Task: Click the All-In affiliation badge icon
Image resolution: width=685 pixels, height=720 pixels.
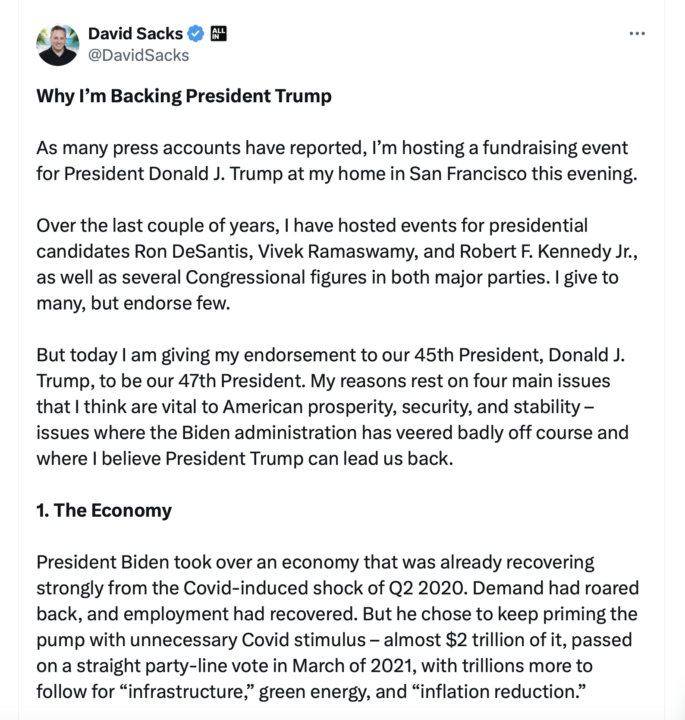Action: pos(220,34)
